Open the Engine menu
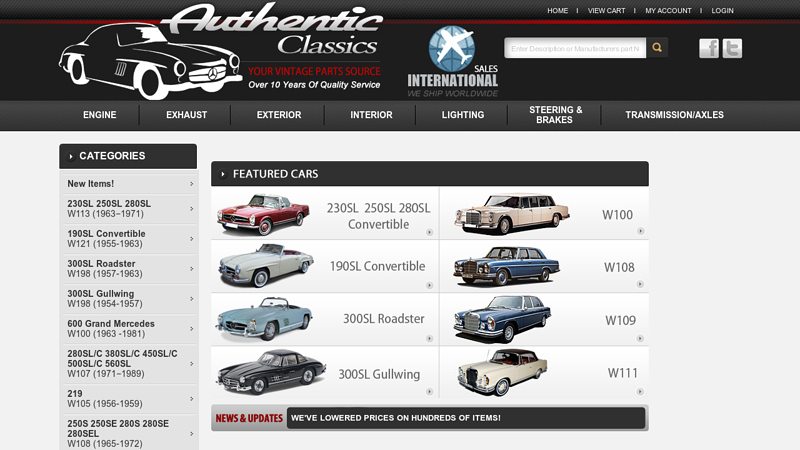 coord(99,115)
